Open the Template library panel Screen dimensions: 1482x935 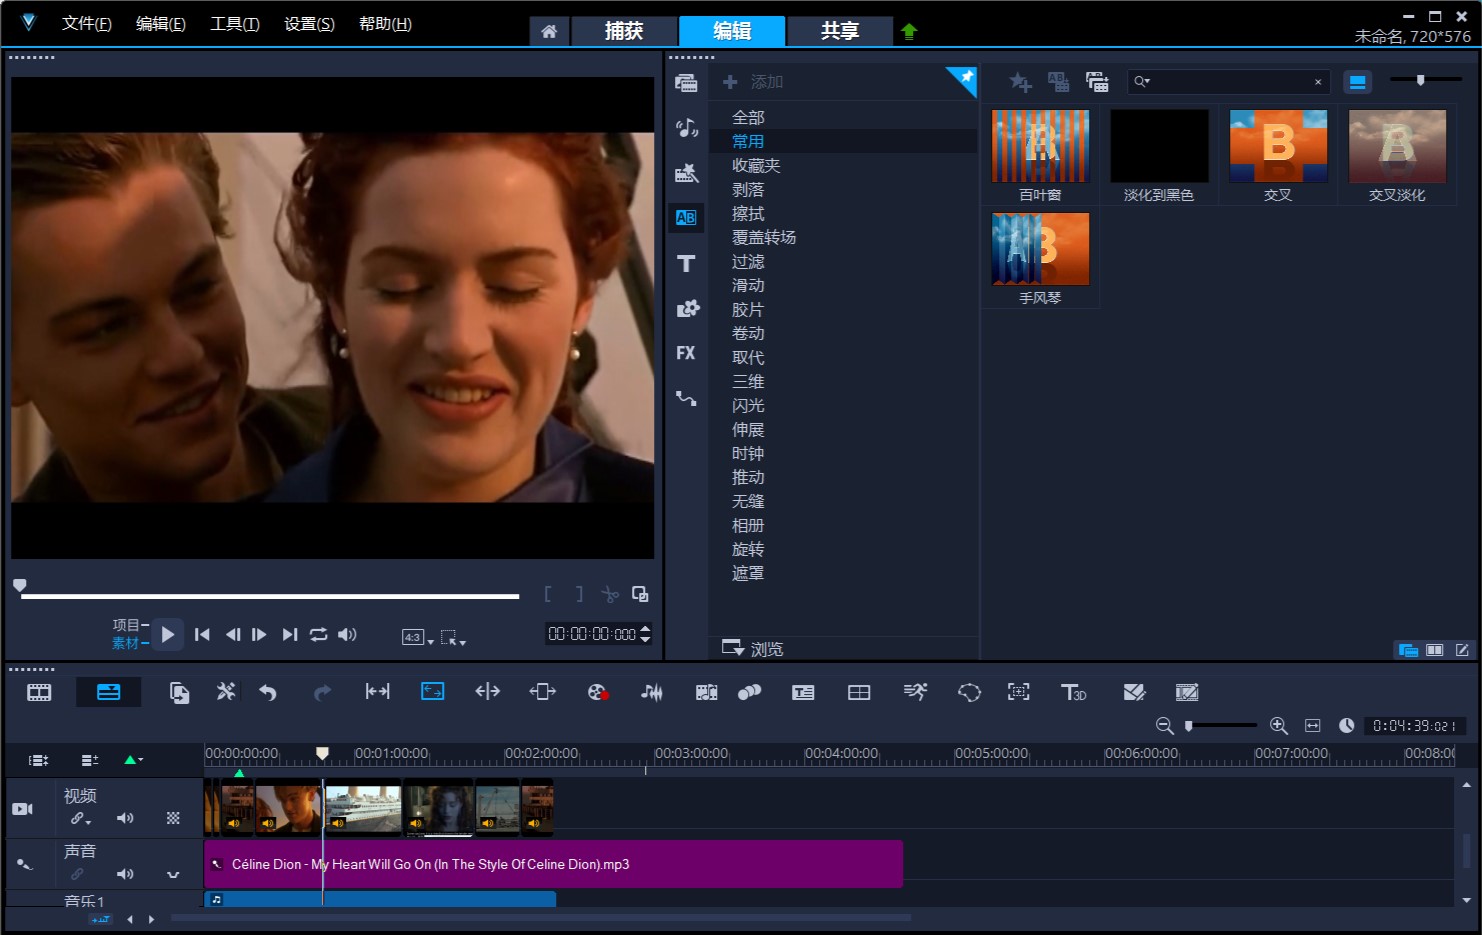tap(686, 173)
